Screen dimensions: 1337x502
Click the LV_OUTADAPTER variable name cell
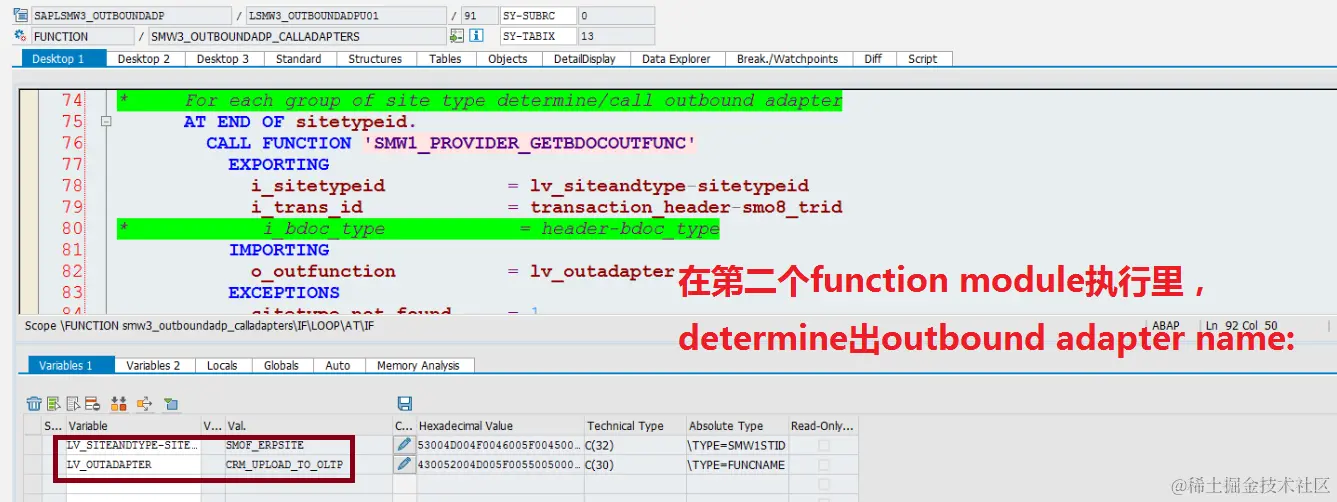pos(133,464)
